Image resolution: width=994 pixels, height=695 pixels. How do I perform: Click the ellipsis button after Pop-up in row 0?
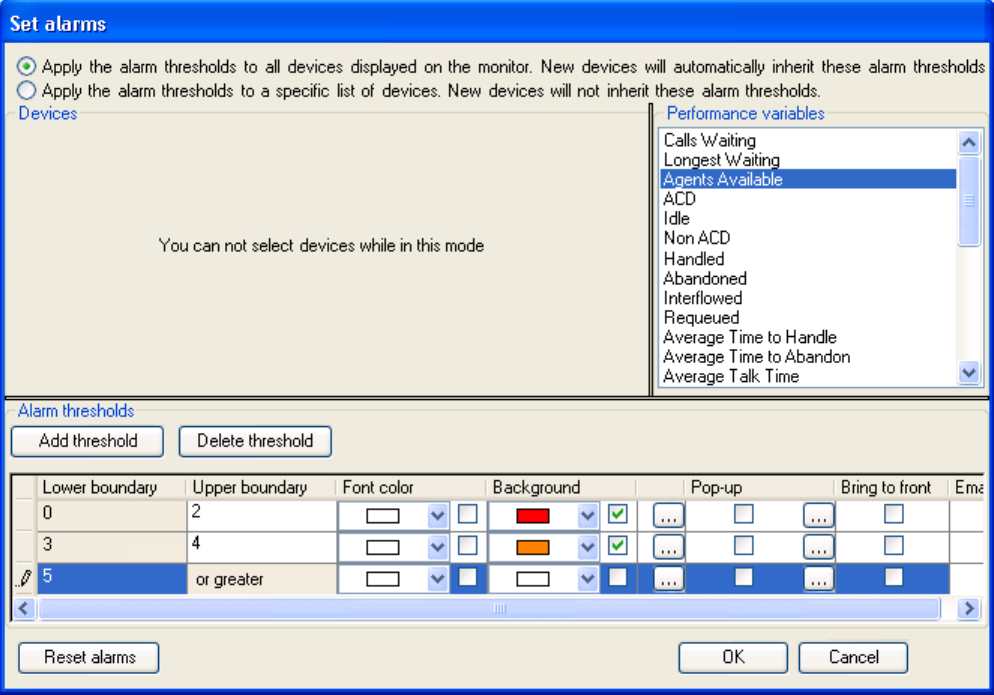818,516
